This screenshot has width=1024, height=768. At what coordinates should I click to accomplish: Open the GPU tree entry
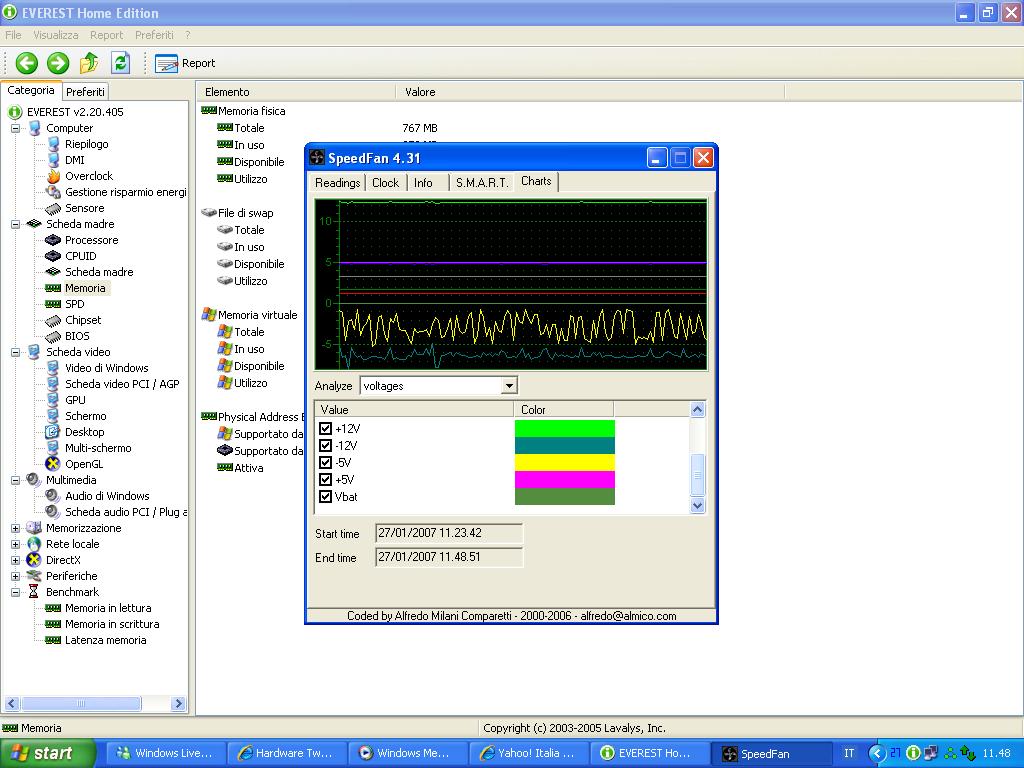pos(75,400)
